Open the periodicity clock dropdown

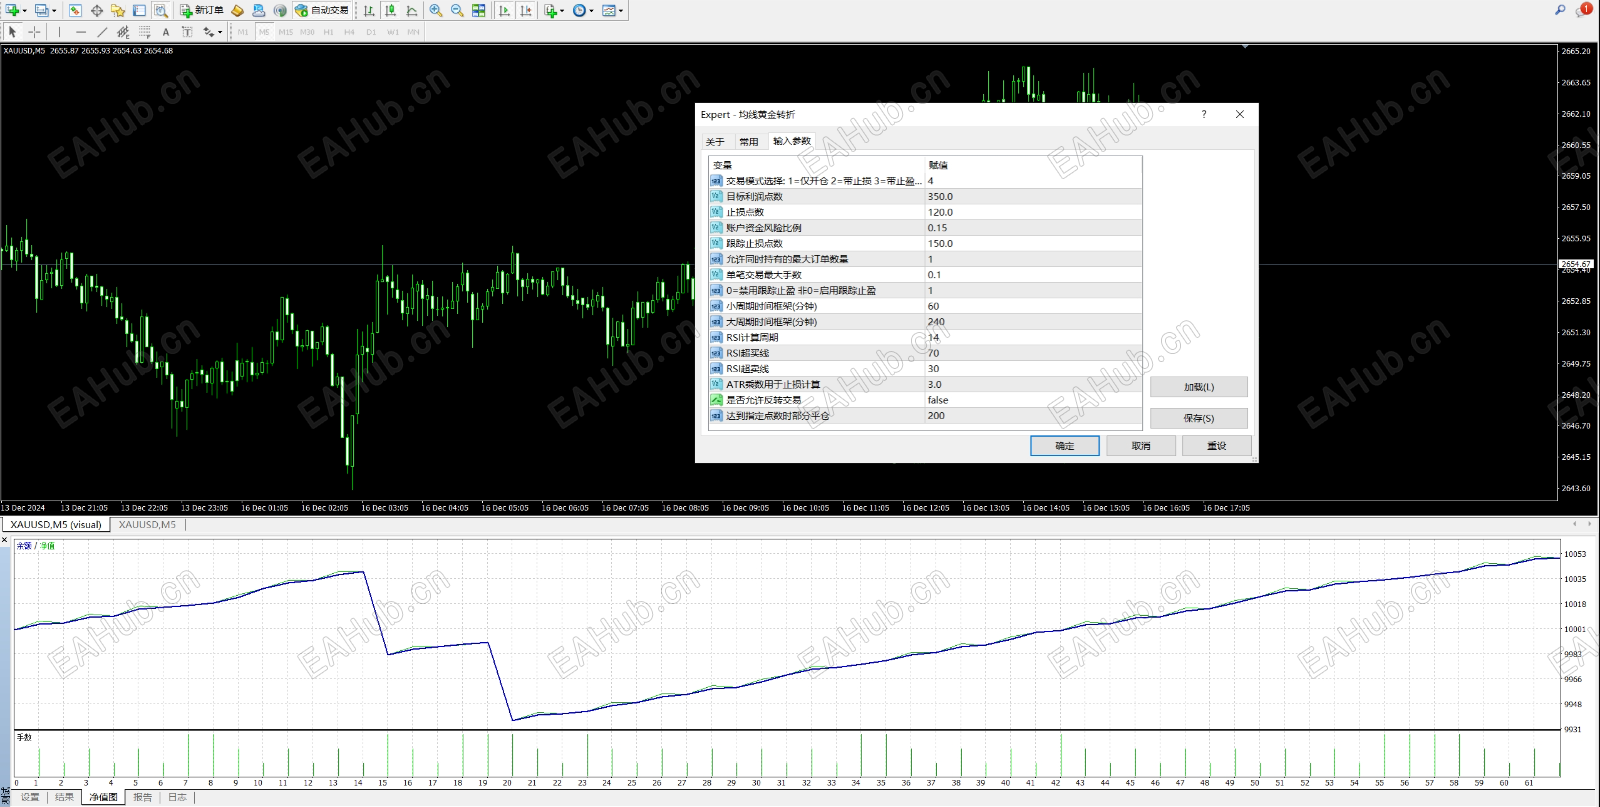[582, 10]
